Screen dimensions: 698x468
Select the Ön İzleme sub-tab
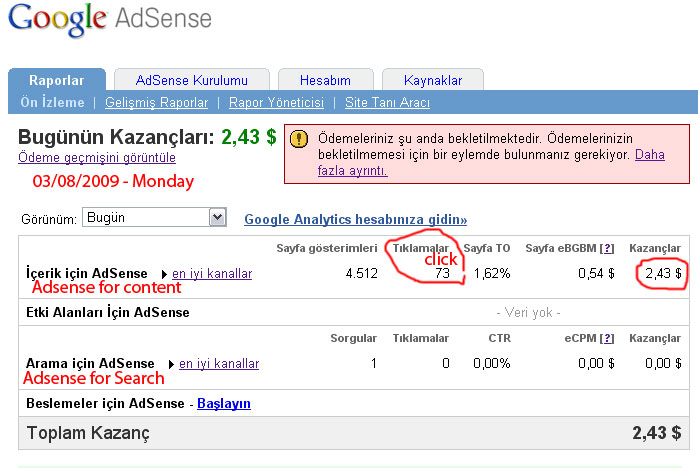[52, 102]
